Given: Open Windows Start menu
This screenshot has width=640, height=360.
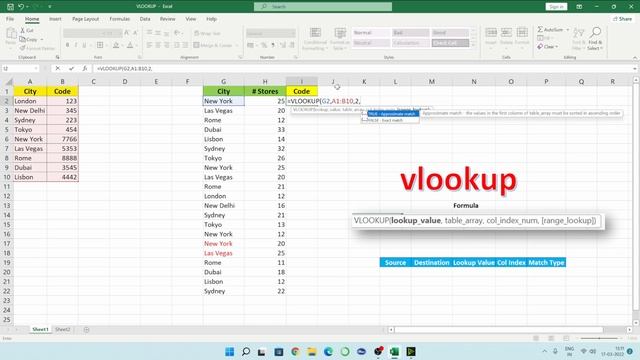Looking at the screenshot, I should [229, 351].
